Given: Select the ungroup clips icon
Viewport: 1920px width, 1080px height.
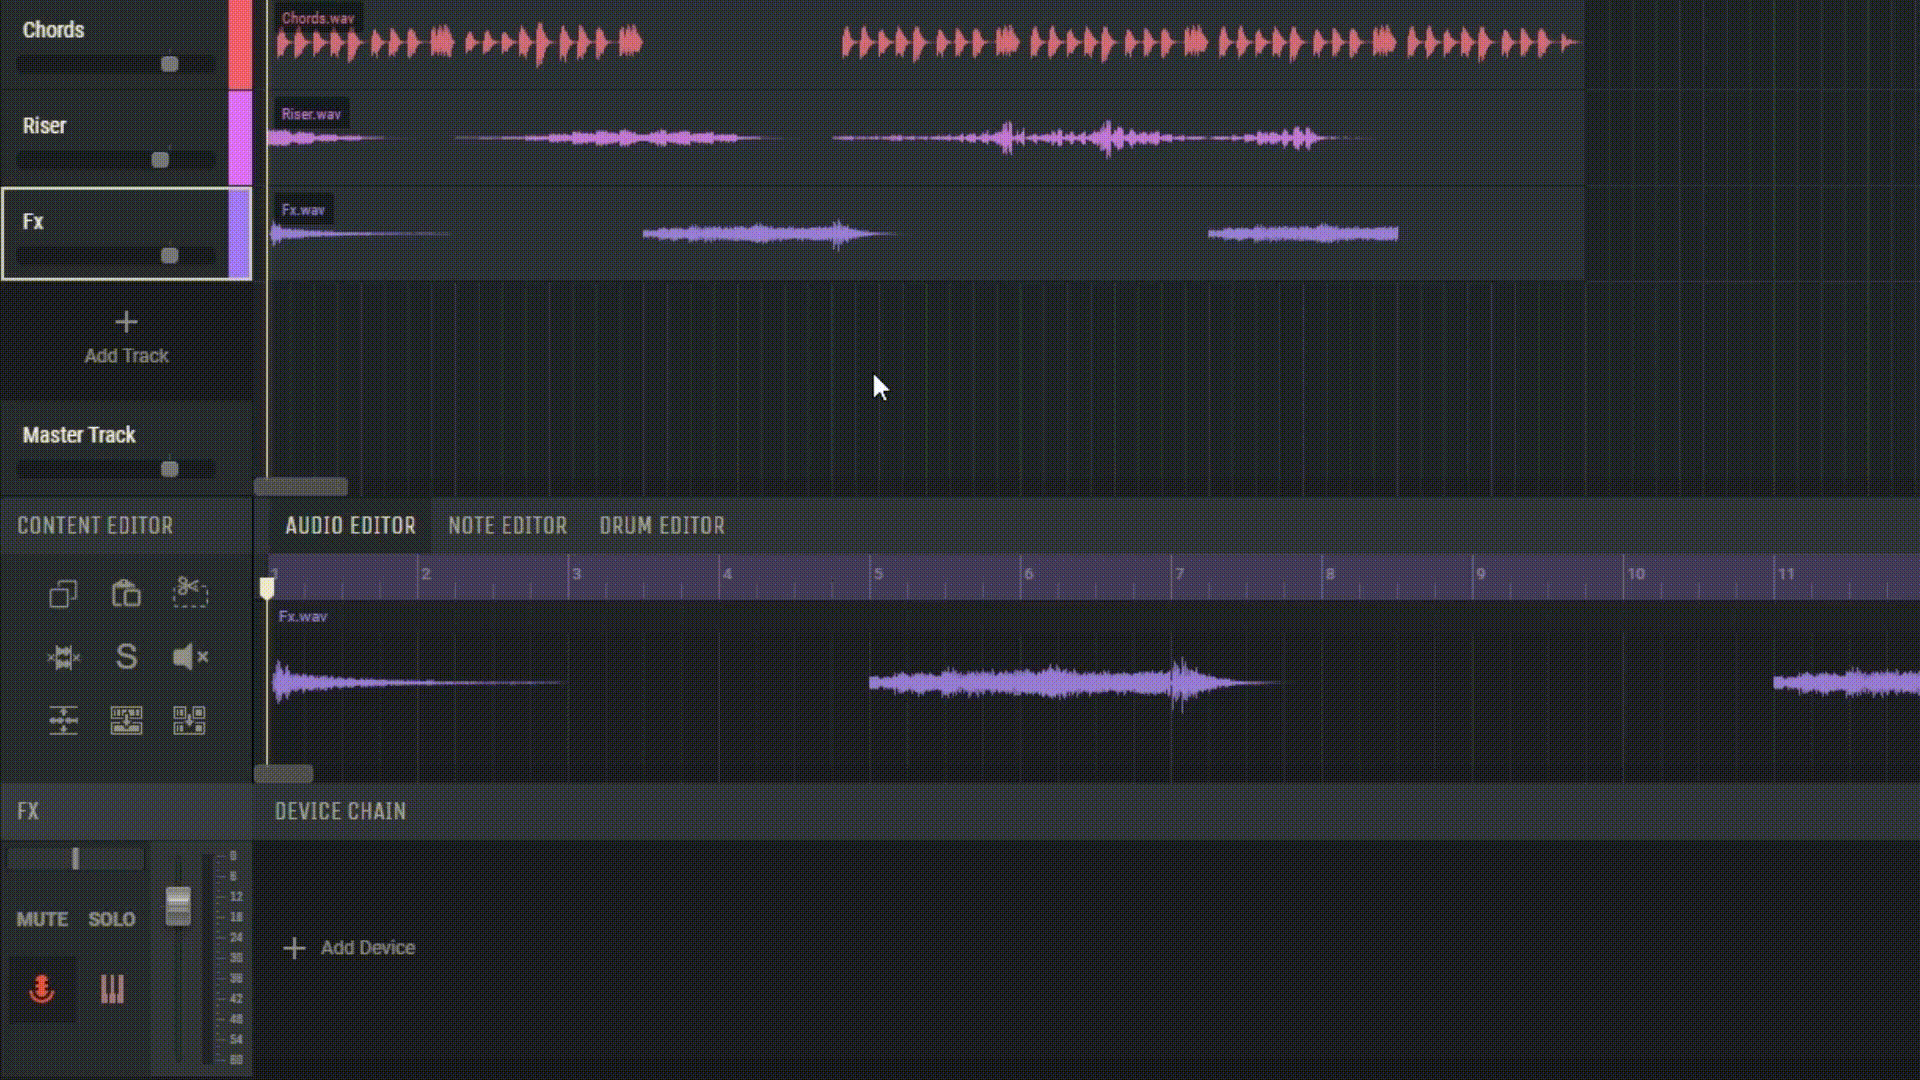Looking at the screenshot, I should point(189,719).
